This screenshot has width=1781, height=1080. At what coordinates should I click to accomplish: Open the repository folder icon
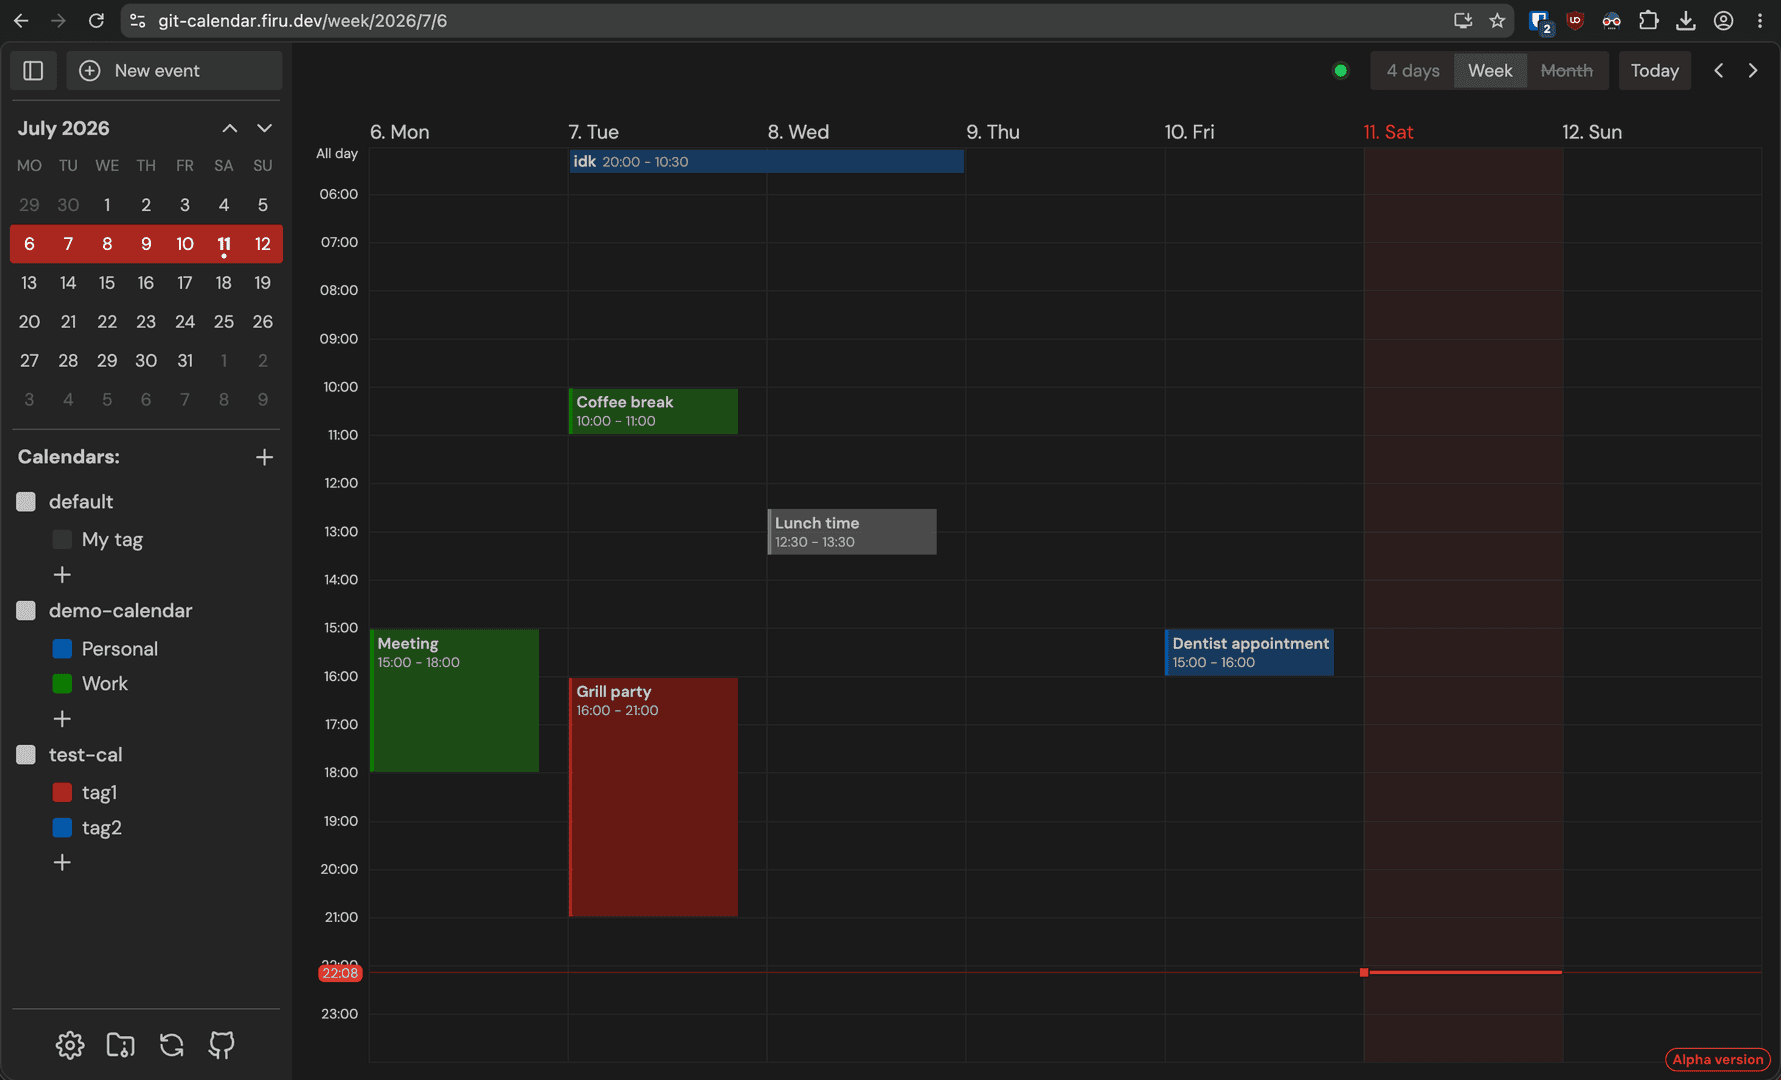click(120, 1045)
